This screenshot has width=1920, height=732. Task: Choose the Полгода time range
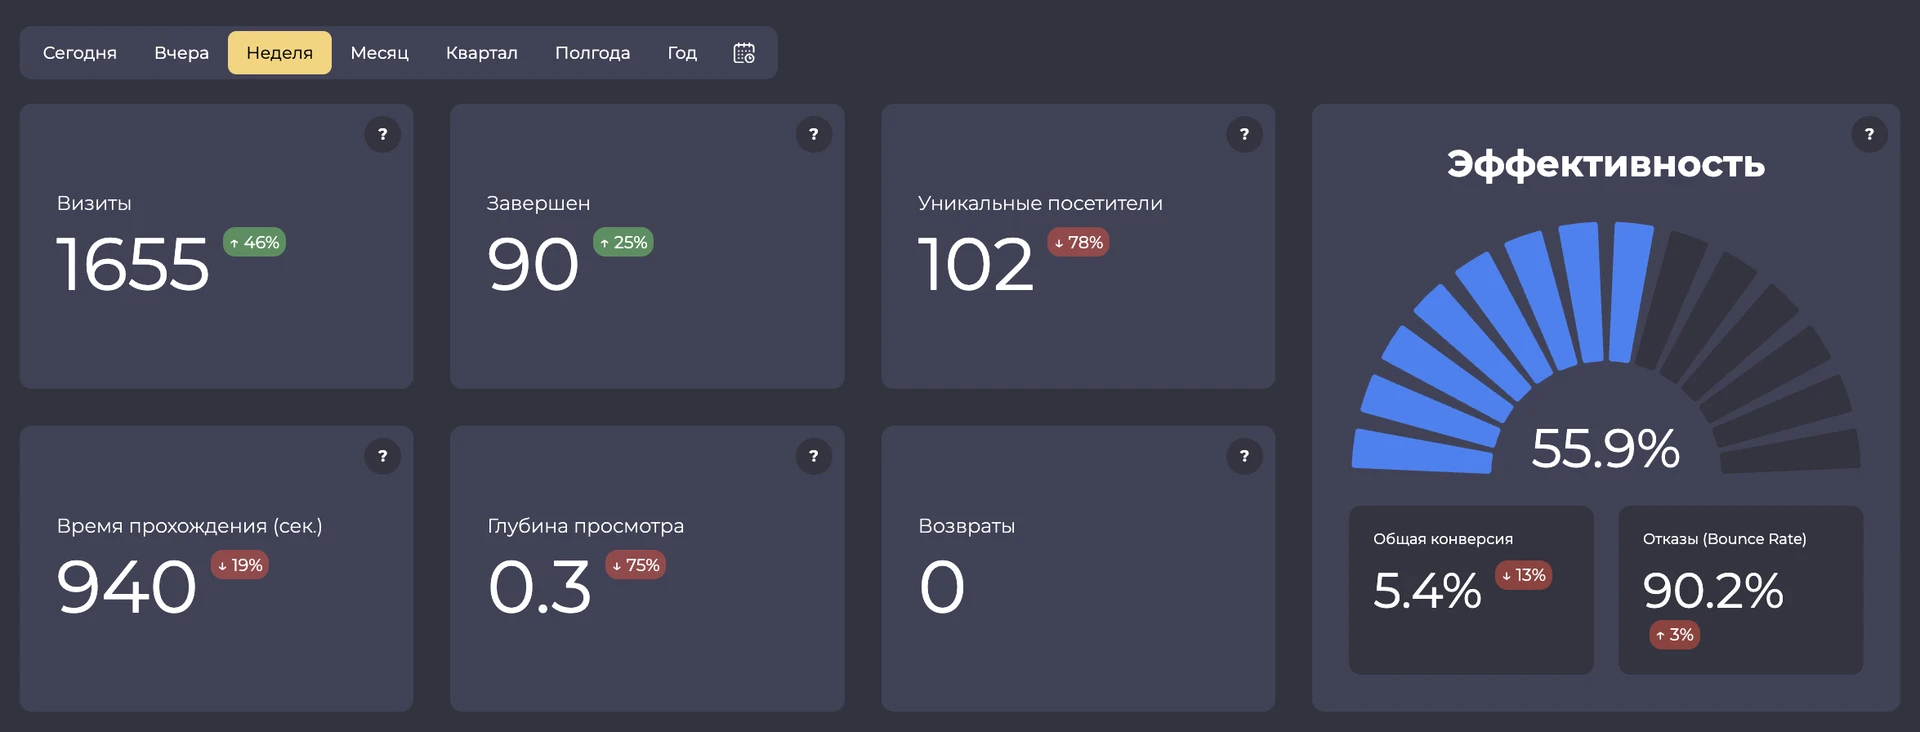tap(593, 53)
